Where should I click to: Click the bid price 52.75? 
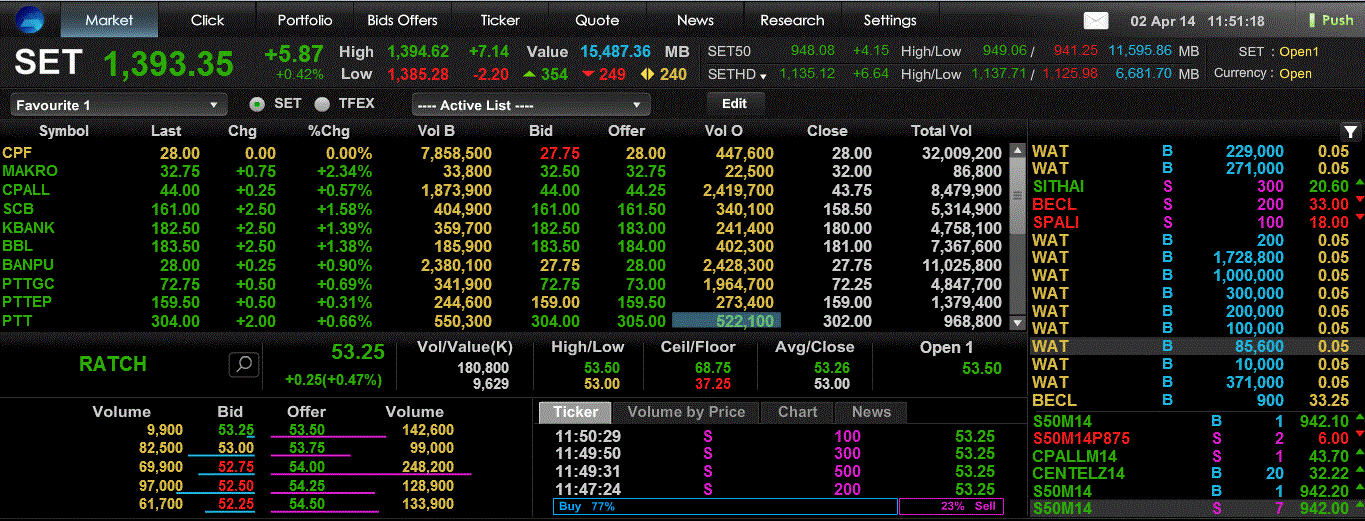coord(236,467)
